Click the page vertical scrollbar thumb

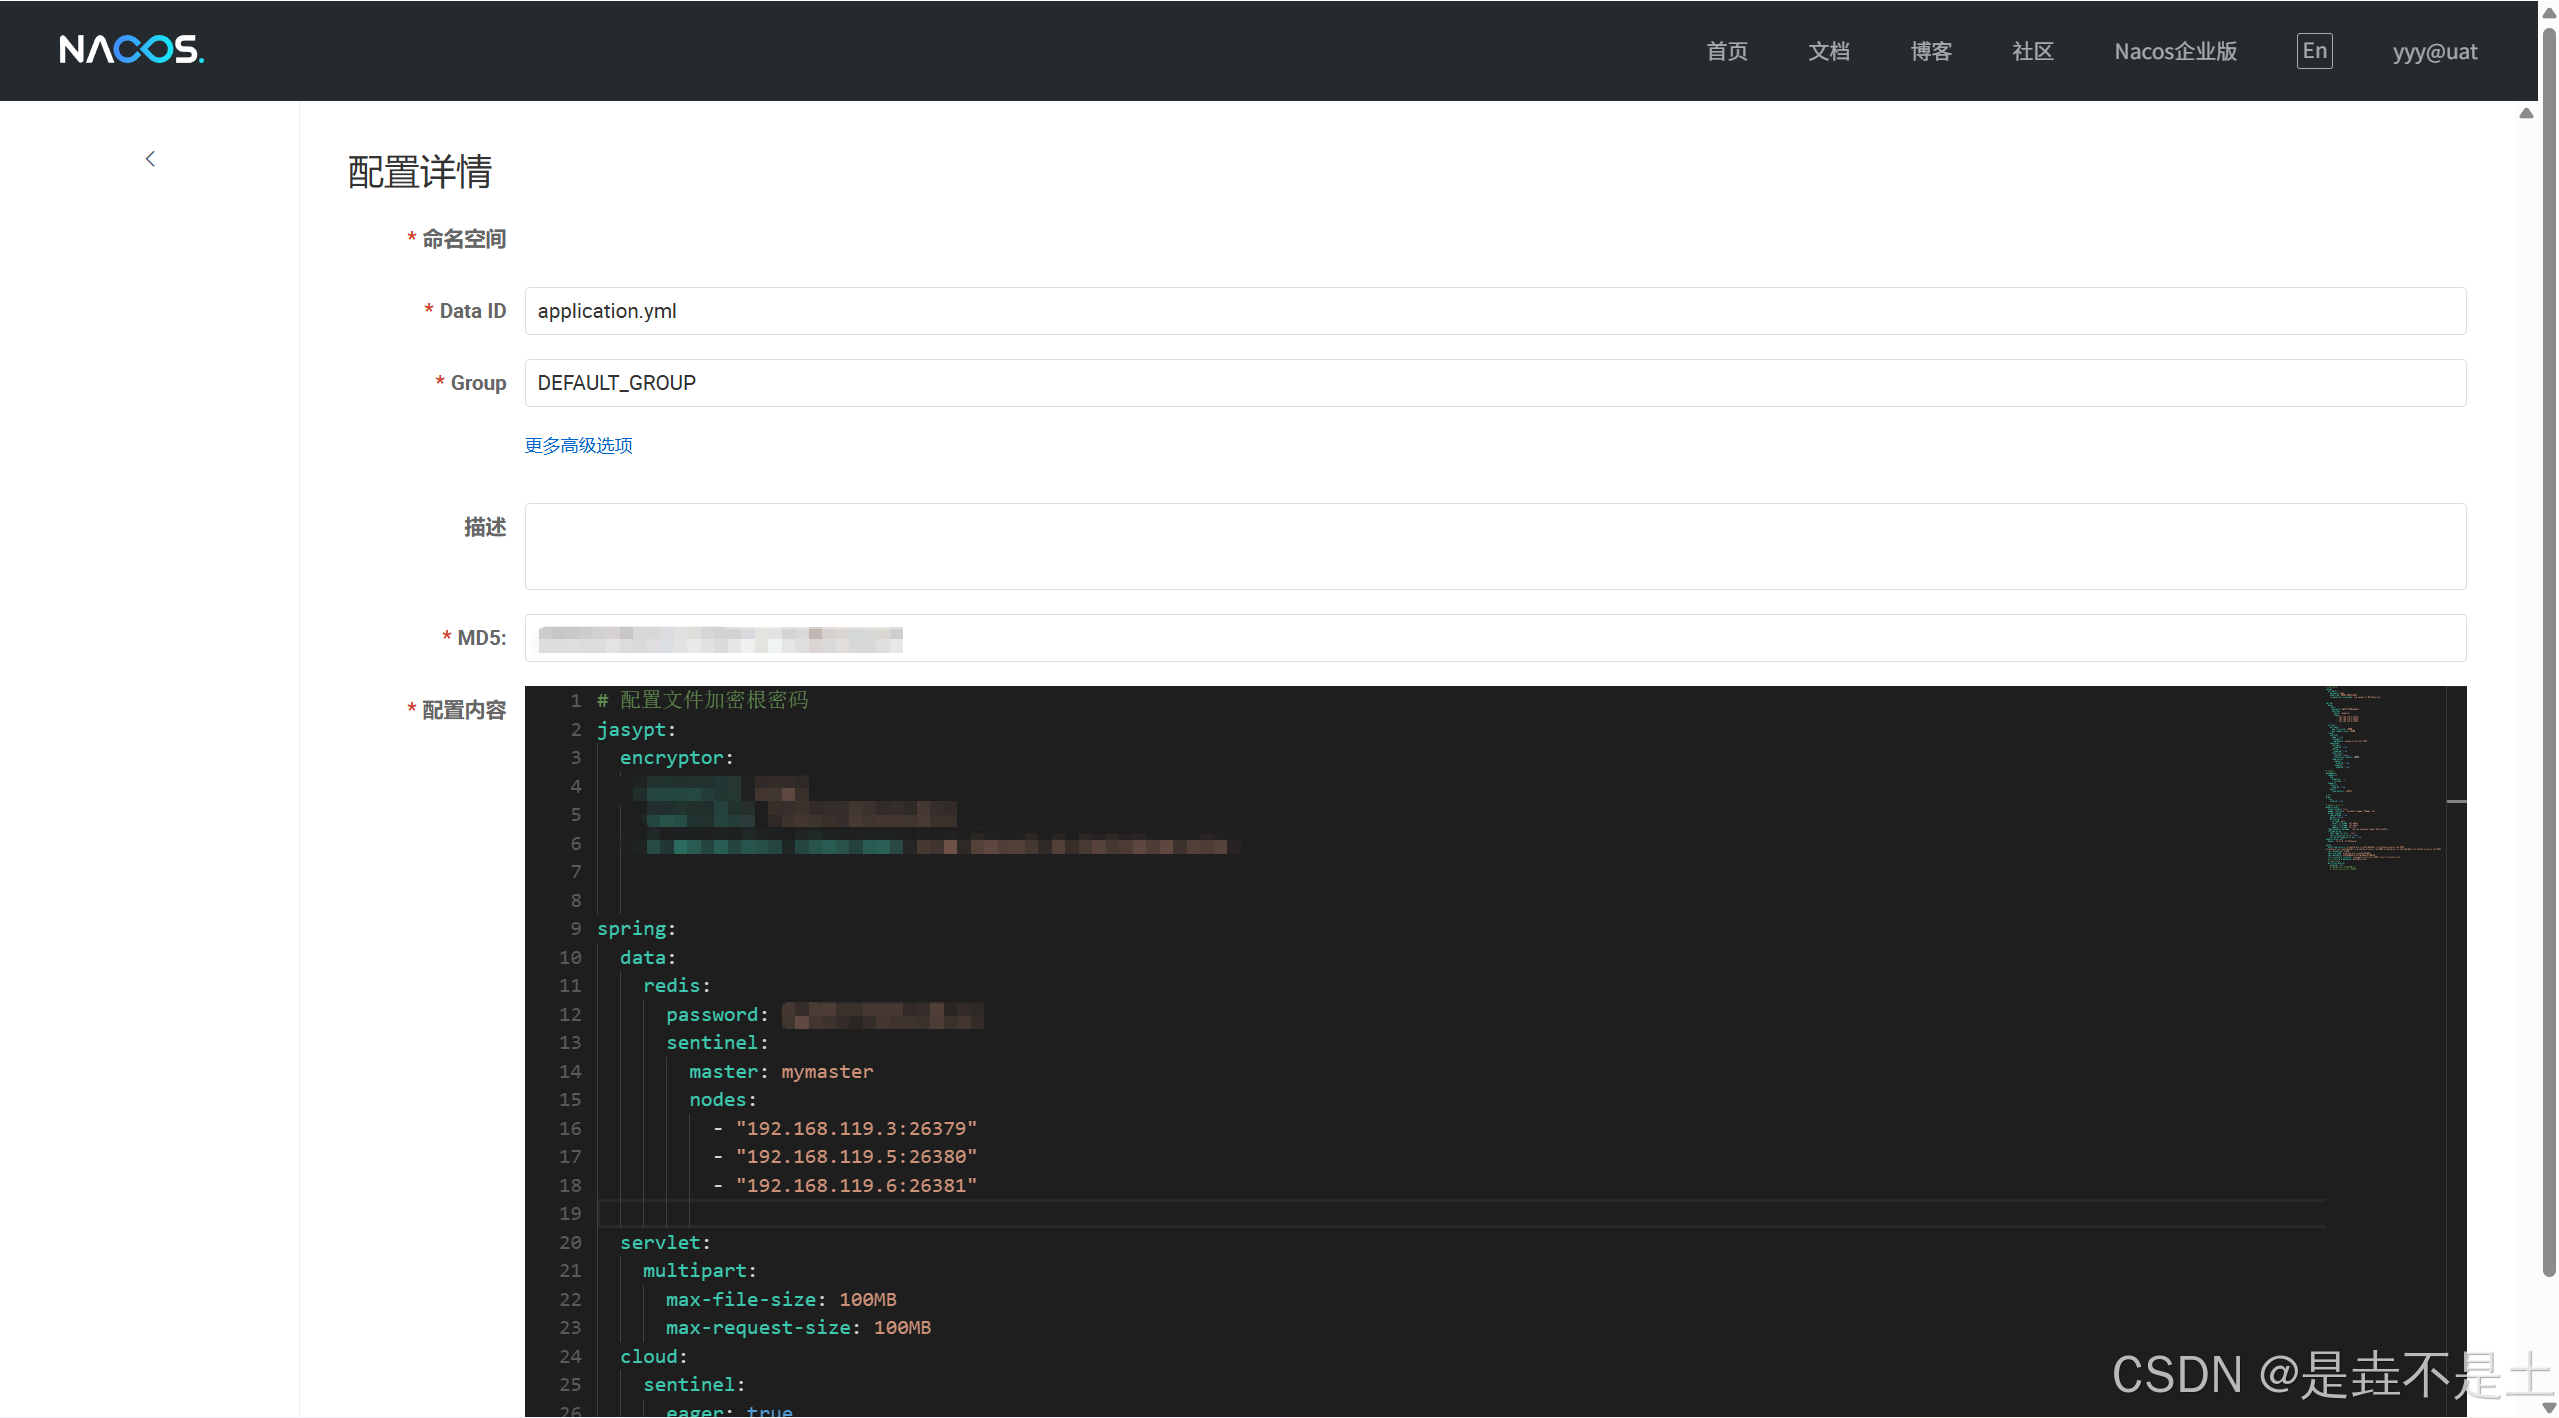[x=2549, y=650]
